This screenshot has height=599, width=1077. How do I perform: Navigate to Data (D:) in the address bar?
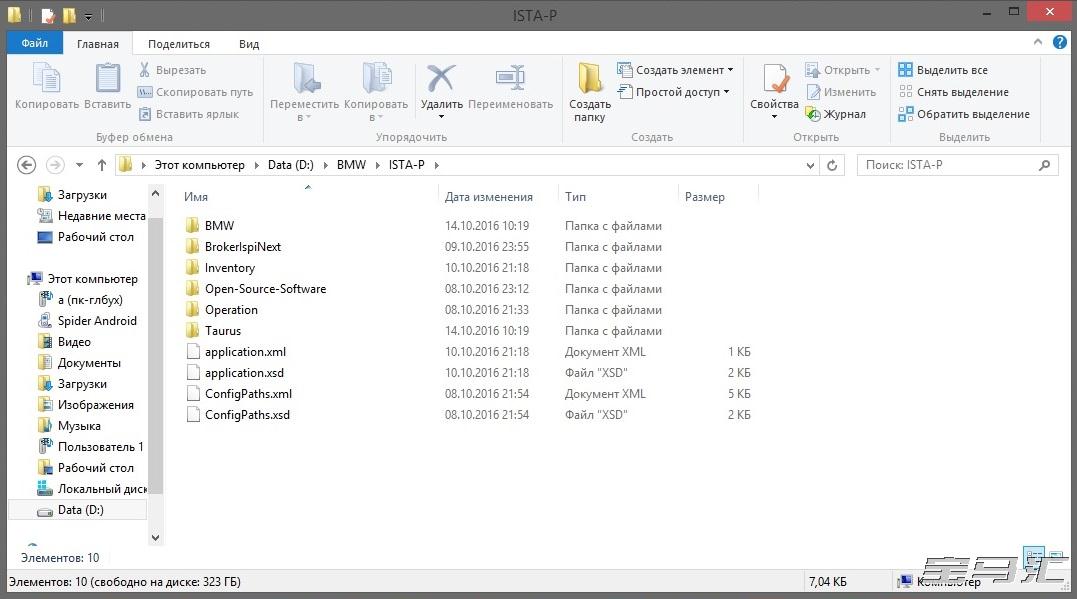coord(291,165)
